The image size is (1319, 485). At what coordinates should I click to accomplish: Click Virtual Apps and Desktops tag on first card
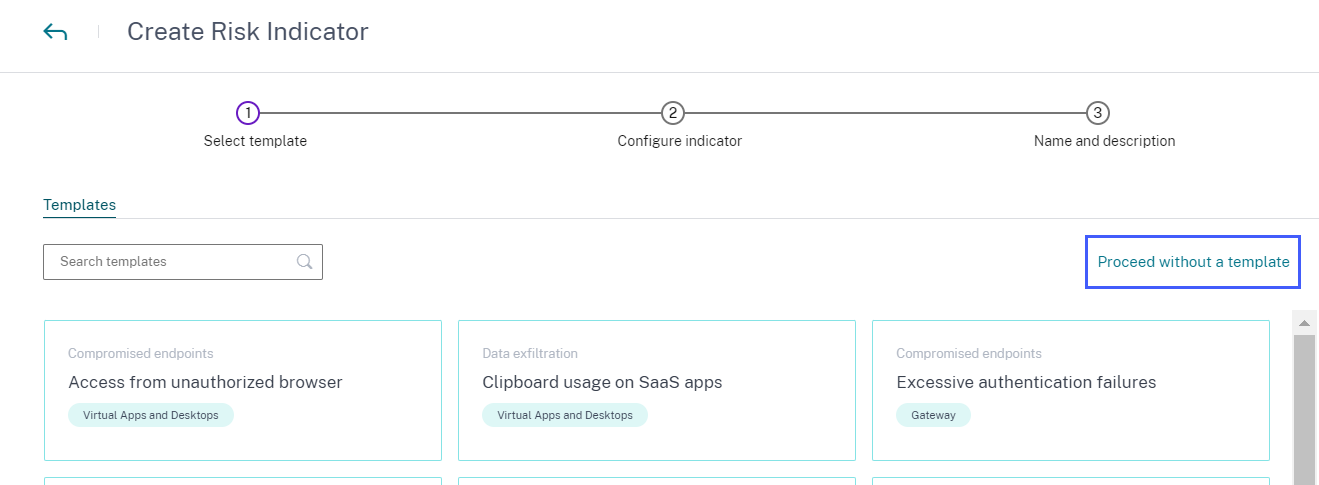151,415
